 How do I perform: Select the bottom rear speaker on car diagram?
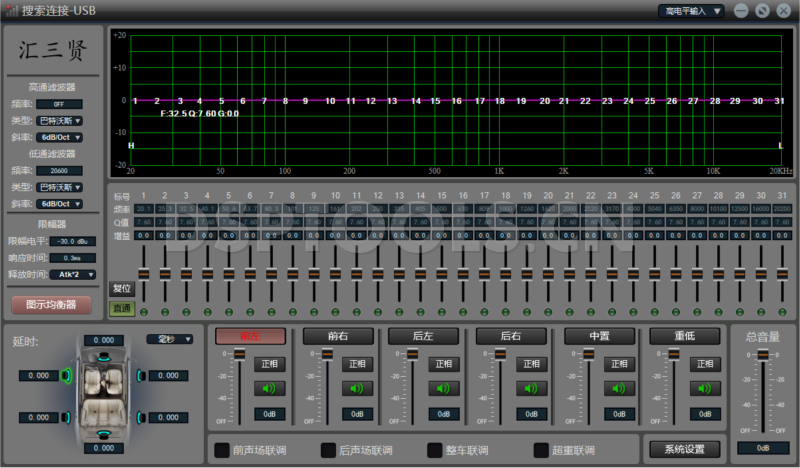point(103,433)
